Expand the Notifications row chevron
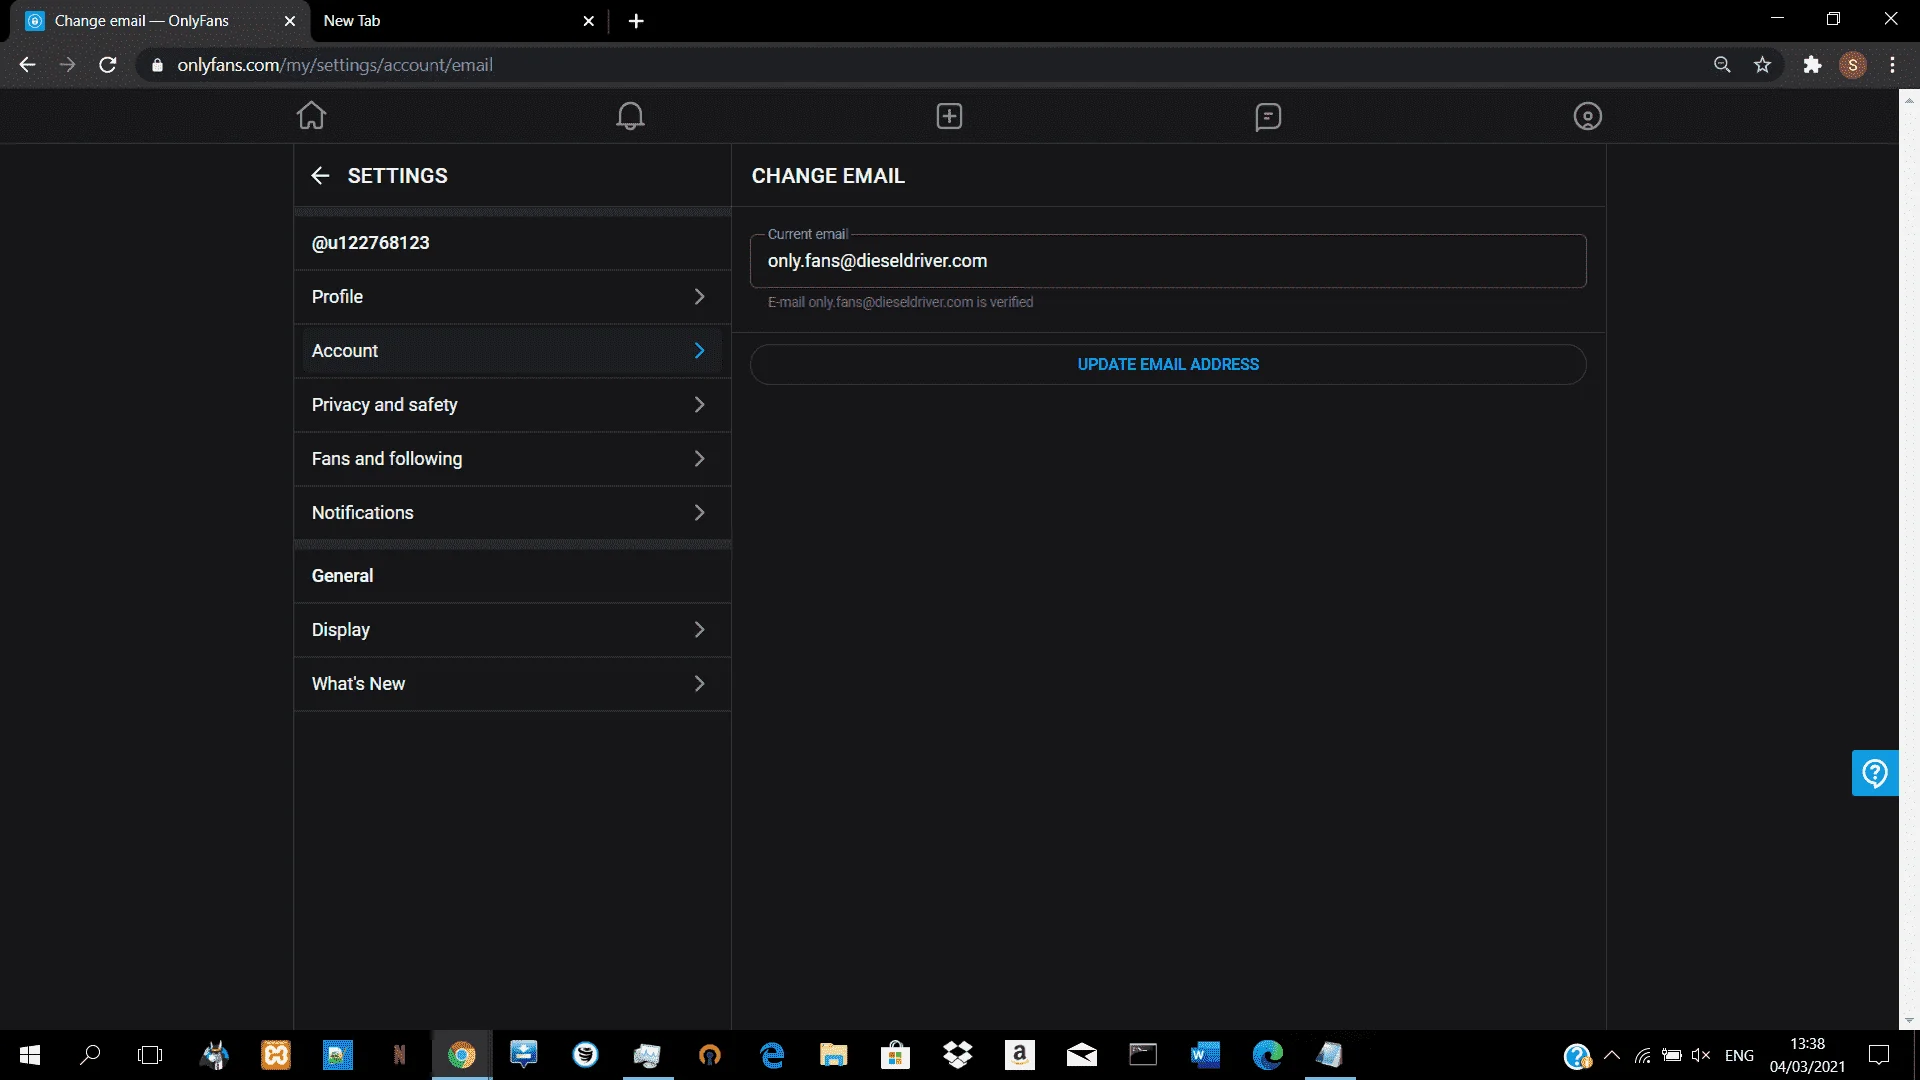 point(699,513)
